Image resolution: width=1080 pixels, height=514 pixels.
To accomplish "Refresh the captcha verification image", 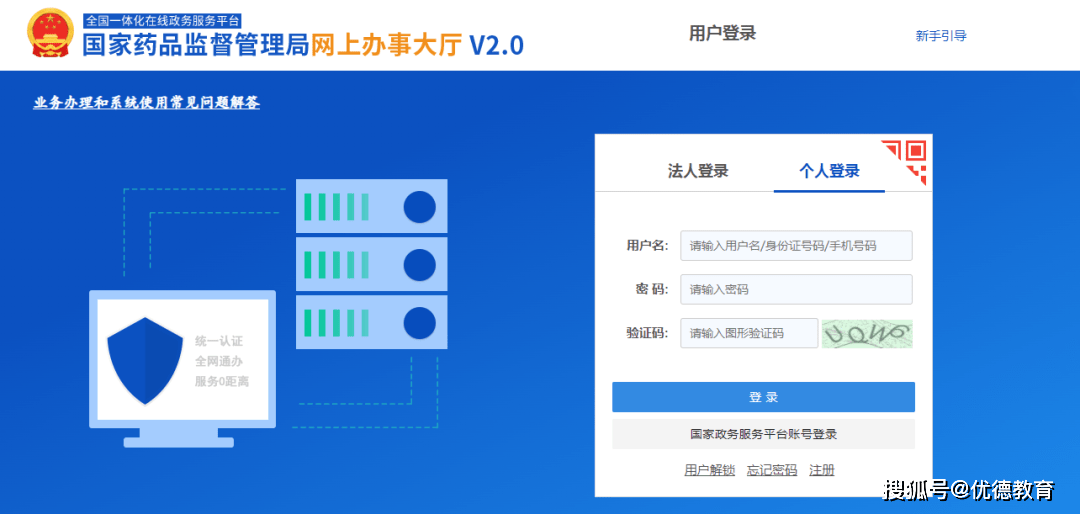I will pyautogui.click(x=867, y=333).
